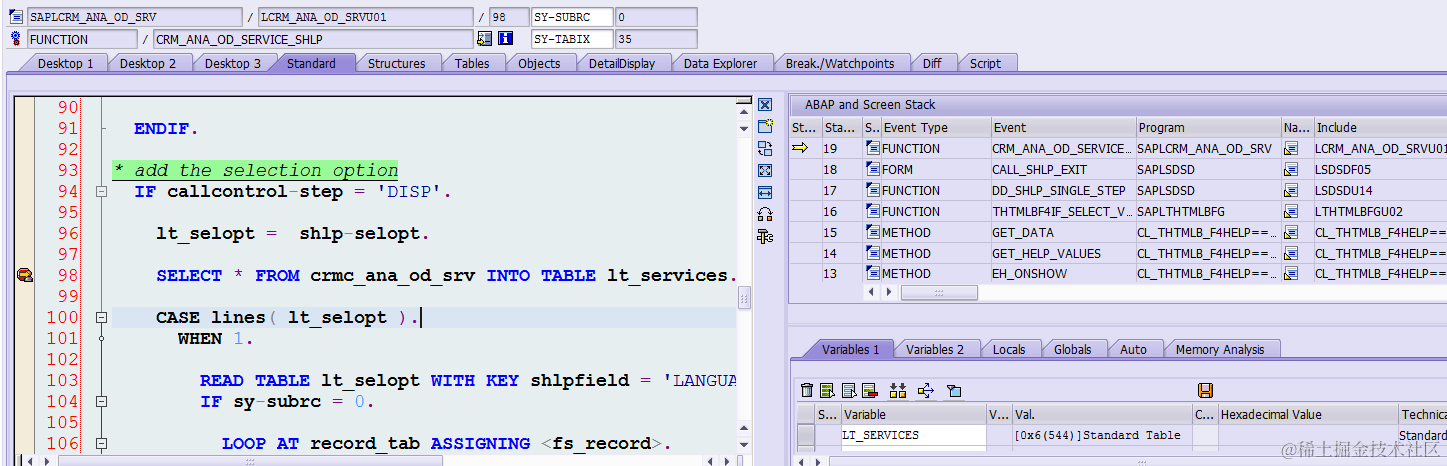Click the full screen maximize tool icon

tap(765, 170)
